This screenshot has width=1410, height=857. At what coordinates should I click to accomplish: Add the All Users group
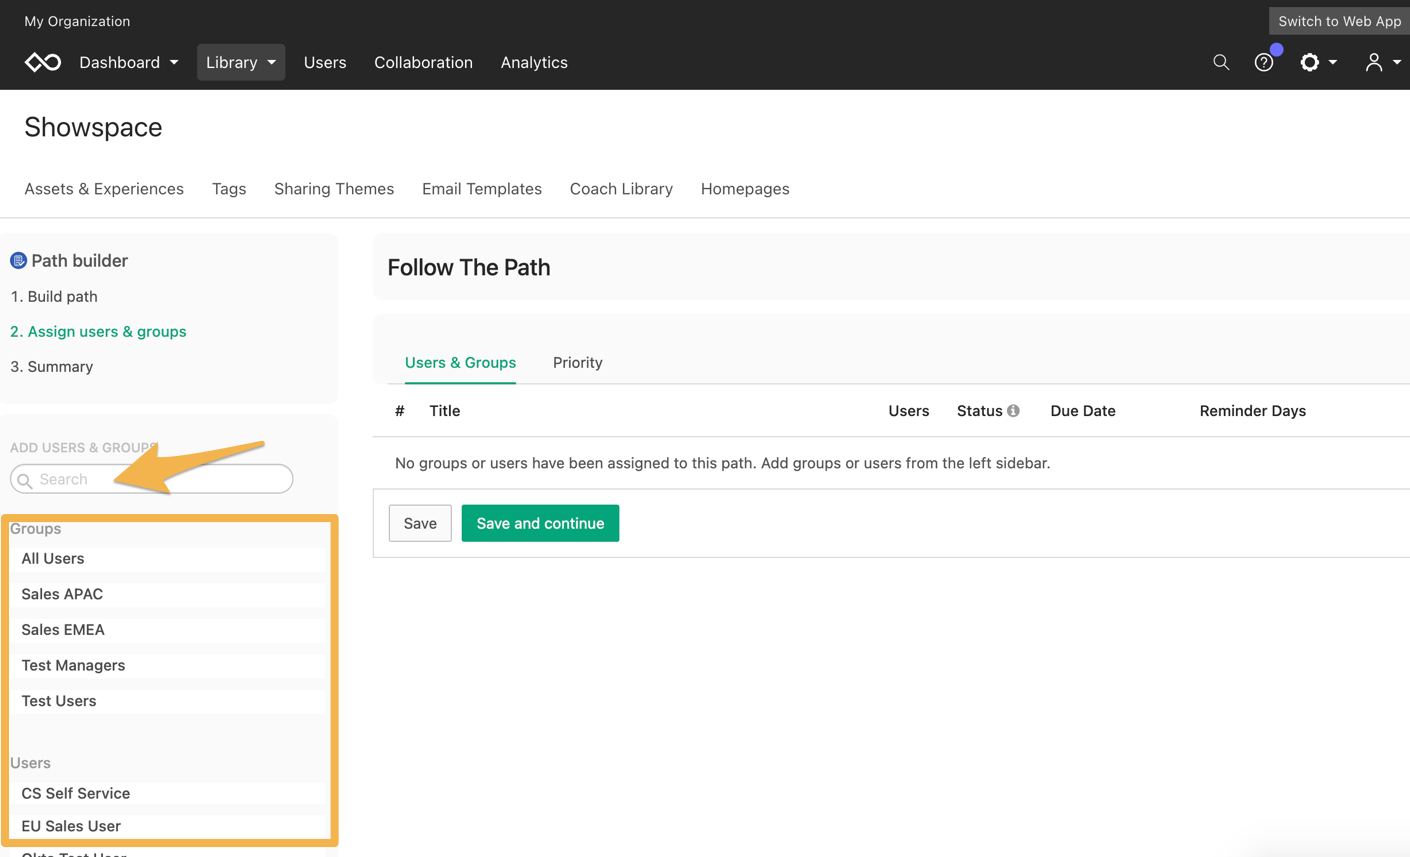pos(169,559)
